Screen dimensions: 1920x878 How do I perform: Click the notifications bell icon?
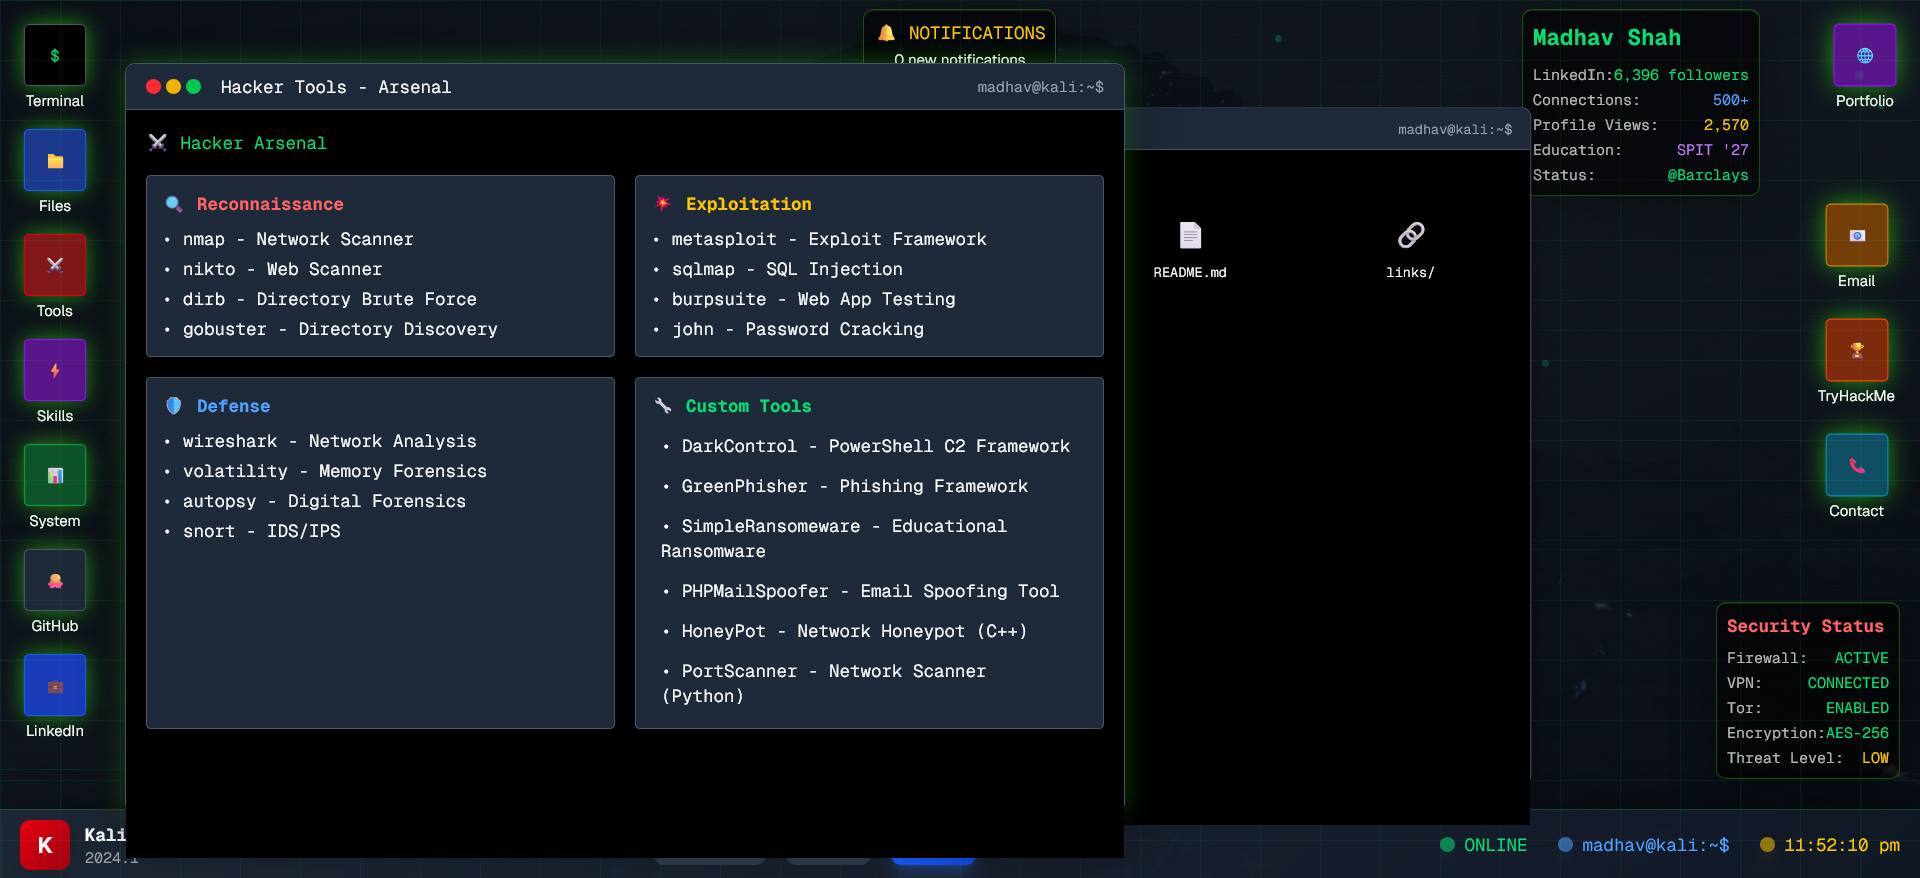pos(886,33)
